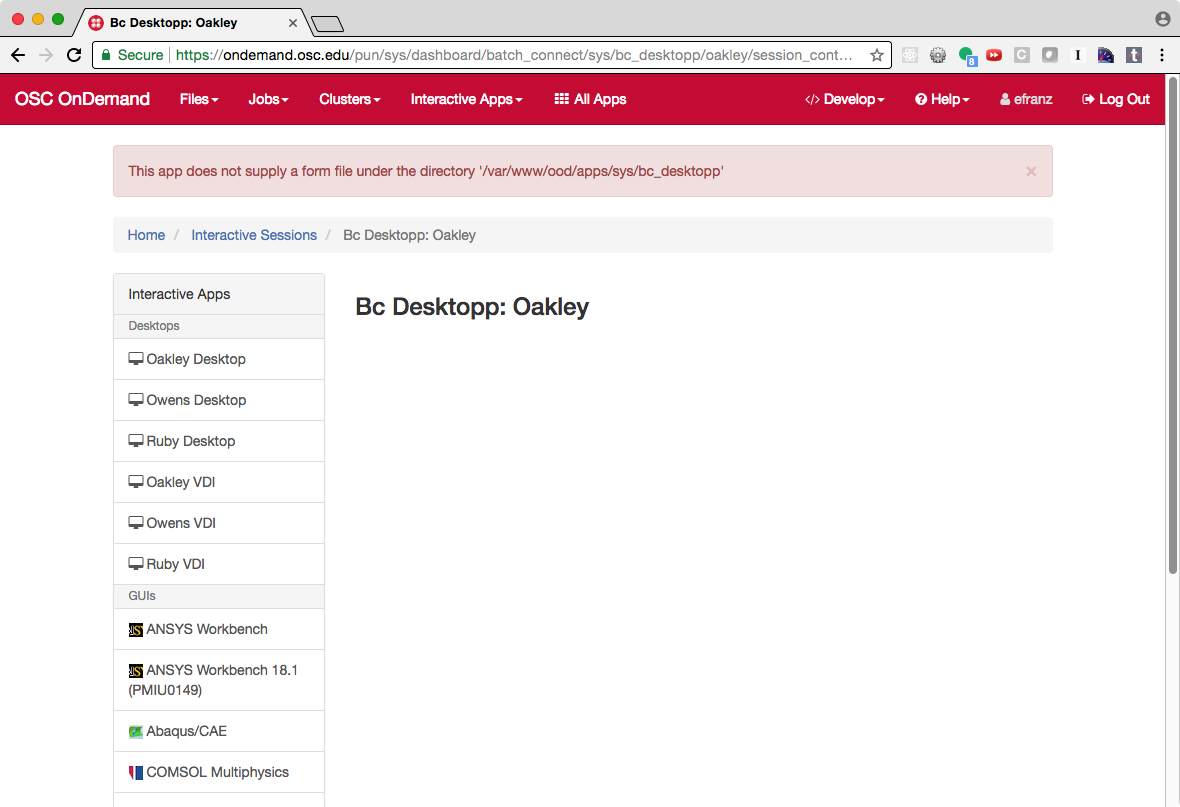Viewport: 1180px width, 807px height.
Task: Dismiss the red form file error alert
Action: (1031, 172)
